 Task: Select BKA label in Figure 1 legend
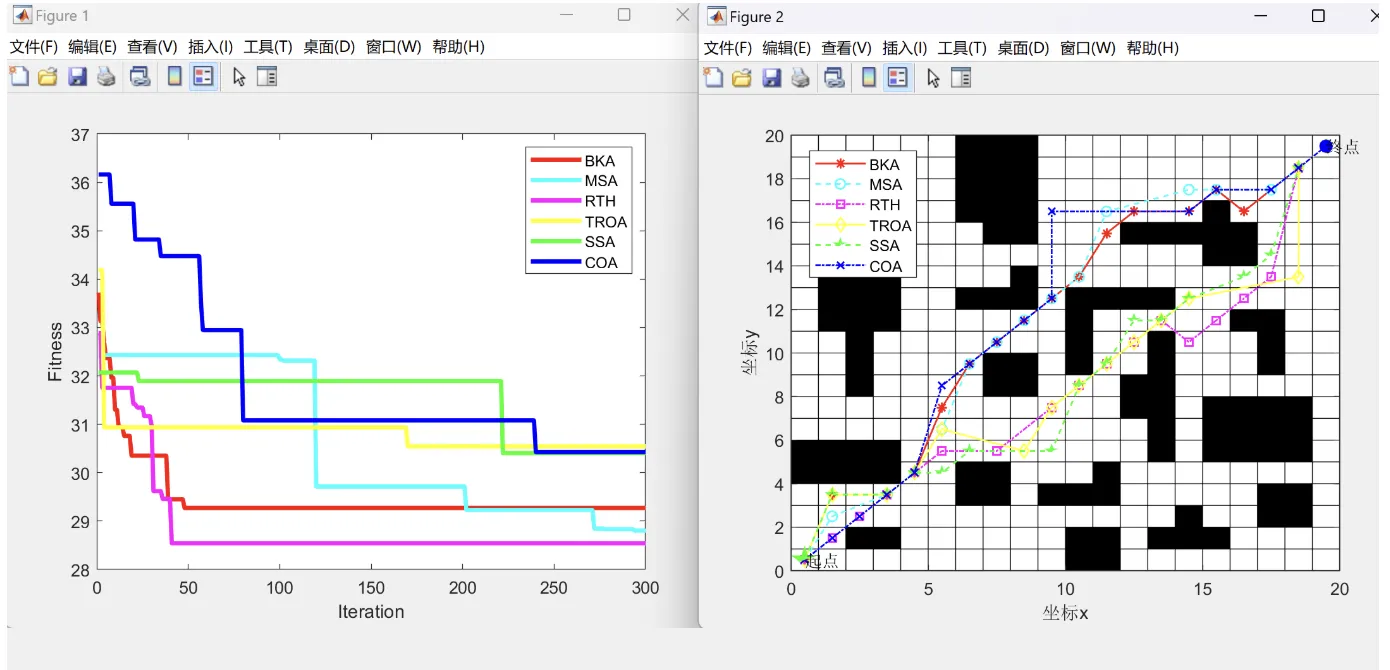[600, 161]
